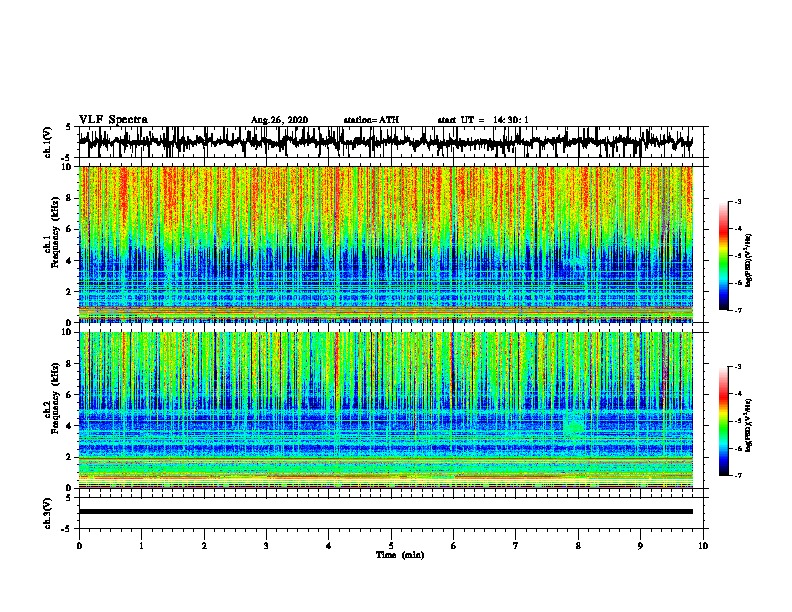The height and width of the screenshot is (612, 792).
Task: Click the "VLF Spectra" plot title
Action: 113,120
